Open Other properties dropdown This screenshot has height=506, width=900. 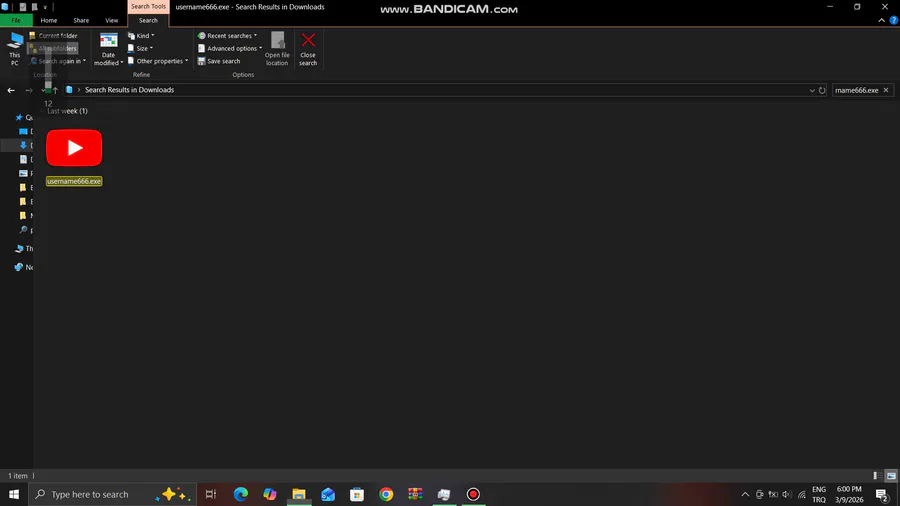click(158, 61)
